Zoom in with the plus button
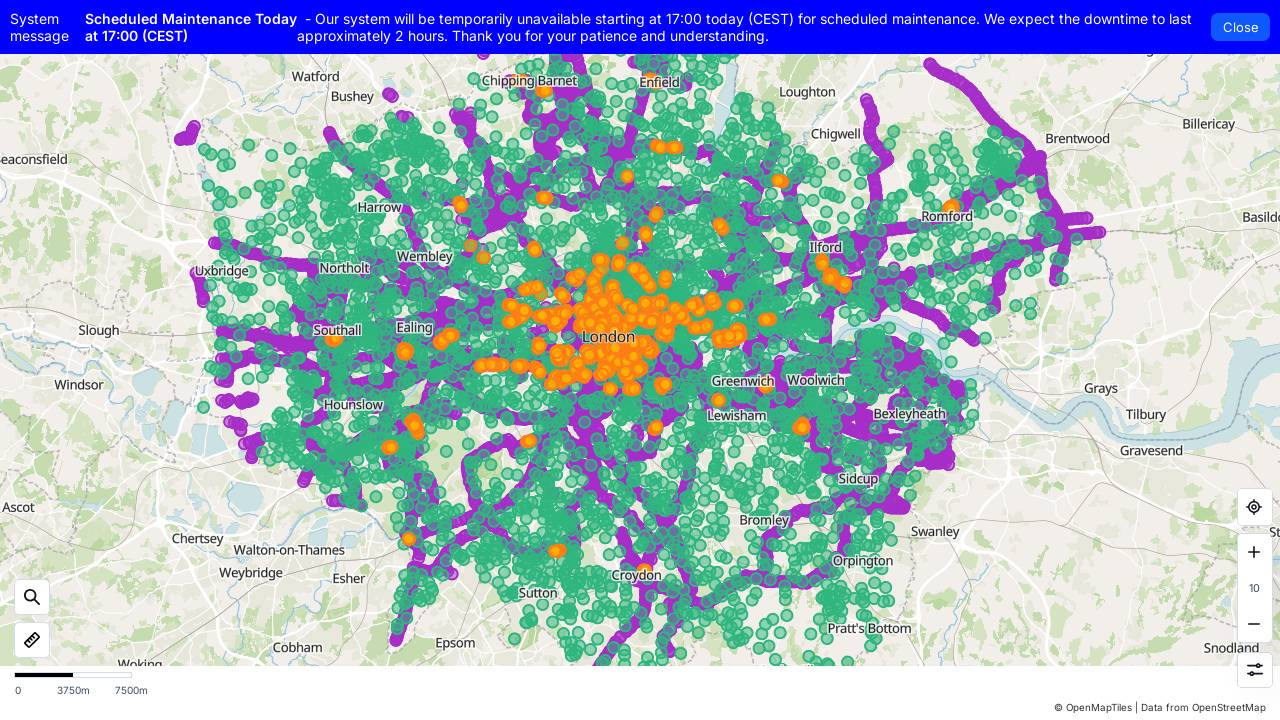The width and height of the screenshot is (1280, 720). pos(1254,552)
